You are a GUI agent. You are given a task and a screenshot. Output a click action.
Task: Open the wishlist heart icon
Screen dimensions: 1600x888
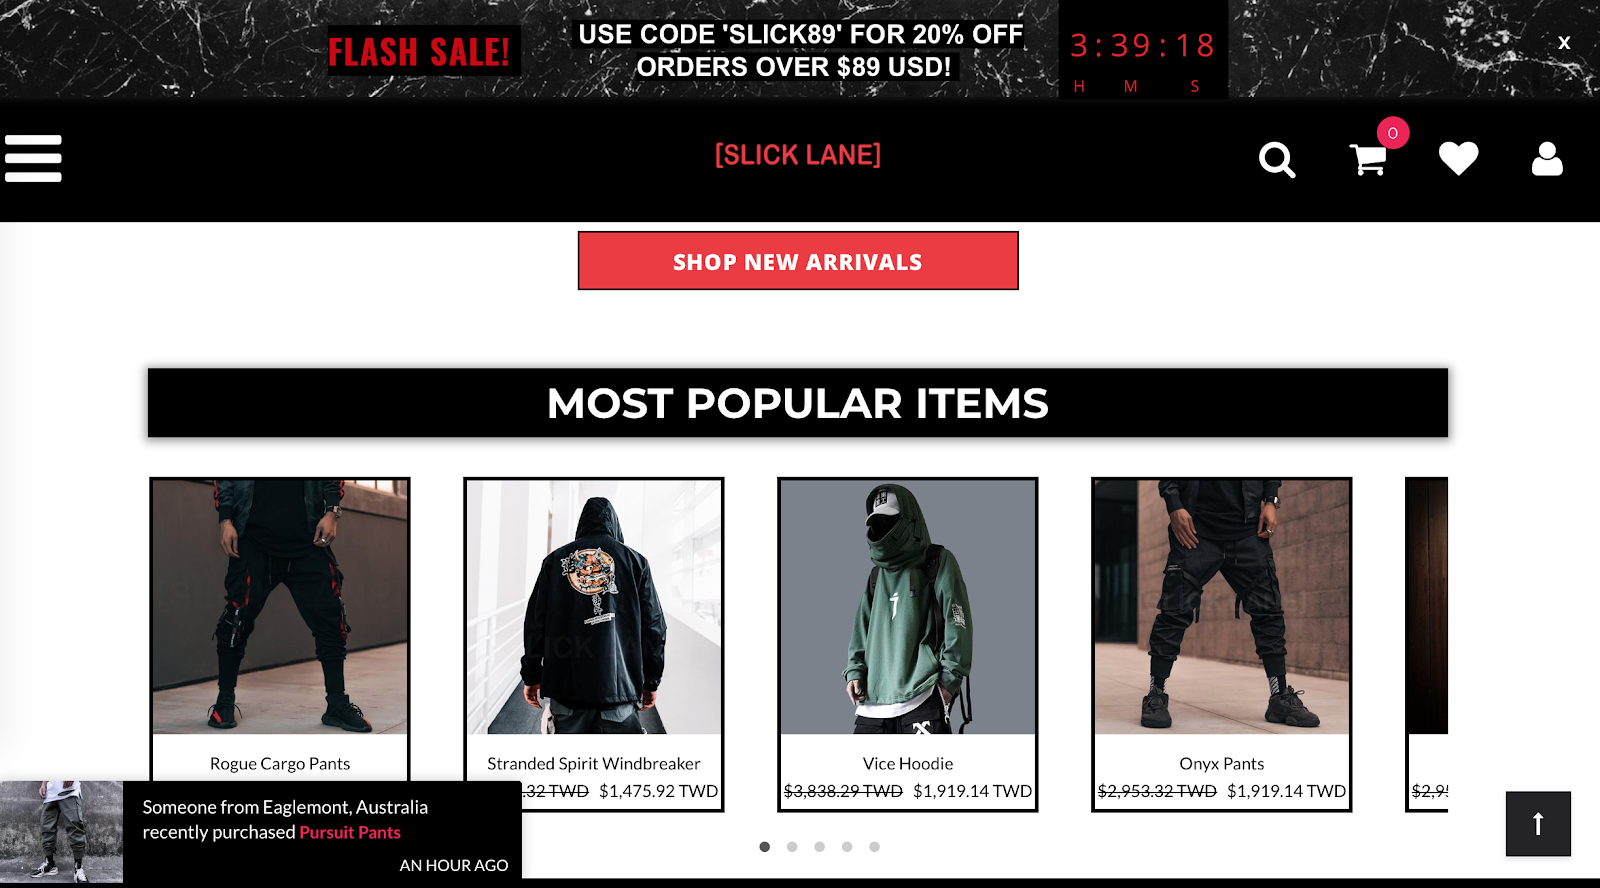pyautogui.click(x=1458, y=159)
